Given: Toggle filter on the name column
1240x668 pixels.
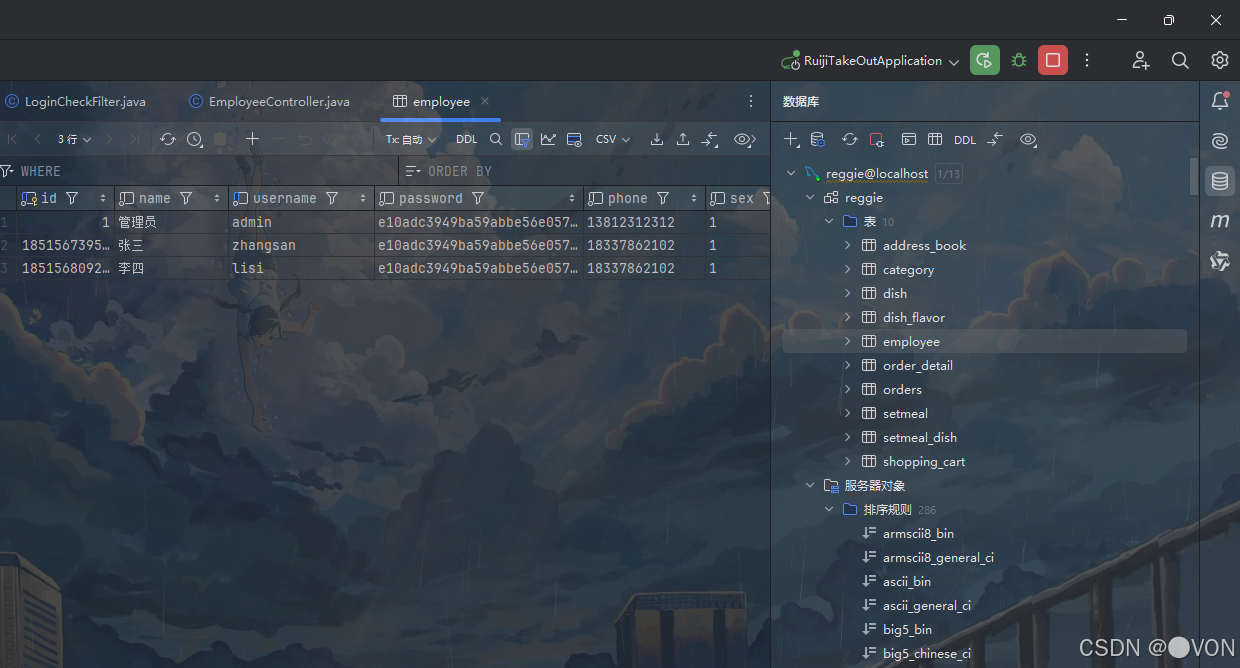Looking at the screenshot, I should click(x=186, y=198).
